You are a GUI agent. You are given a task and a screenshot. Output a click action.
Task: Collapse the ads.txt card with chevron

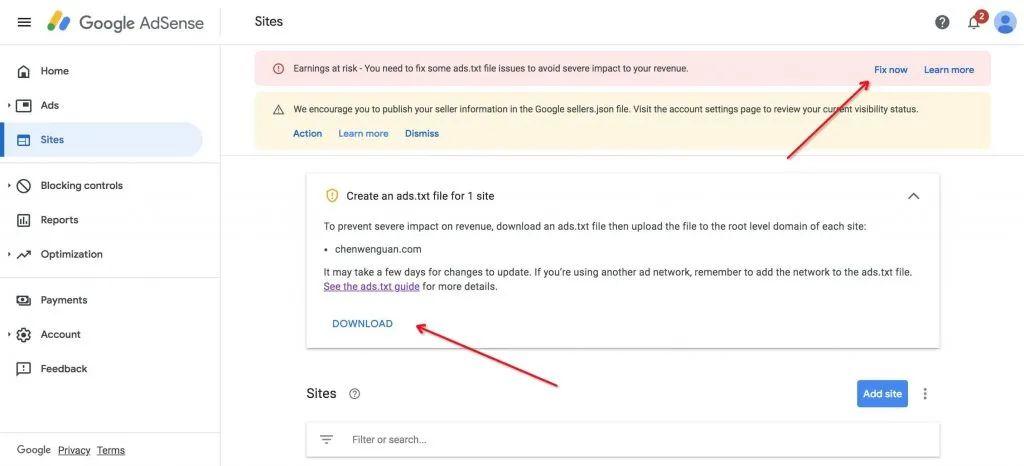(914, 196)
